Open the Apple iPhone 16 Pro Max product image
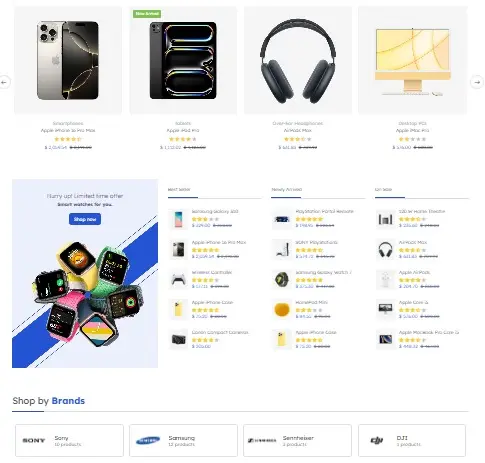The width and height of the screenshot is (485, 463). (68, 60)
